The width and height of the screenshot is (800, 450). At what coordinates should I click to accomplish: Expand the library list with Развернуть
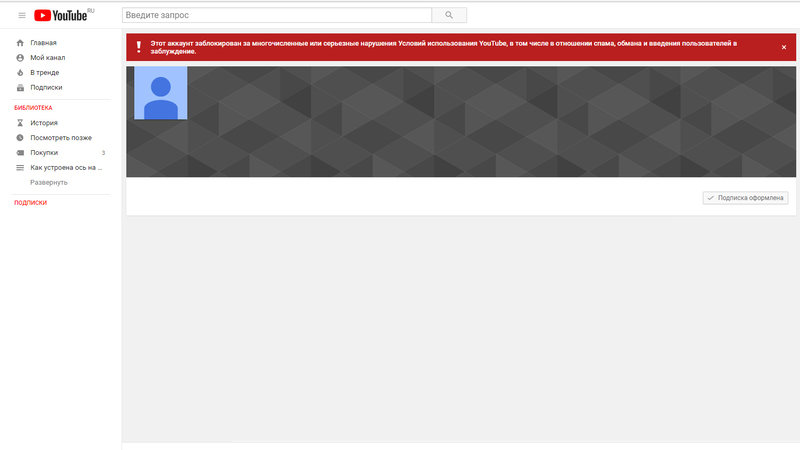tap(49, 182)
